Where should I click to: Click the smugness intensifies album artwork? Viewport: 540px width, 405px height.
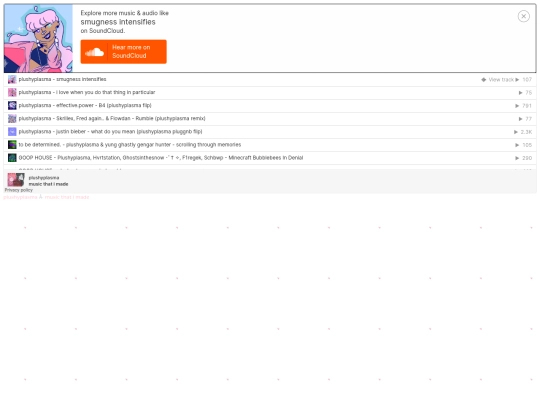point(38,38)
